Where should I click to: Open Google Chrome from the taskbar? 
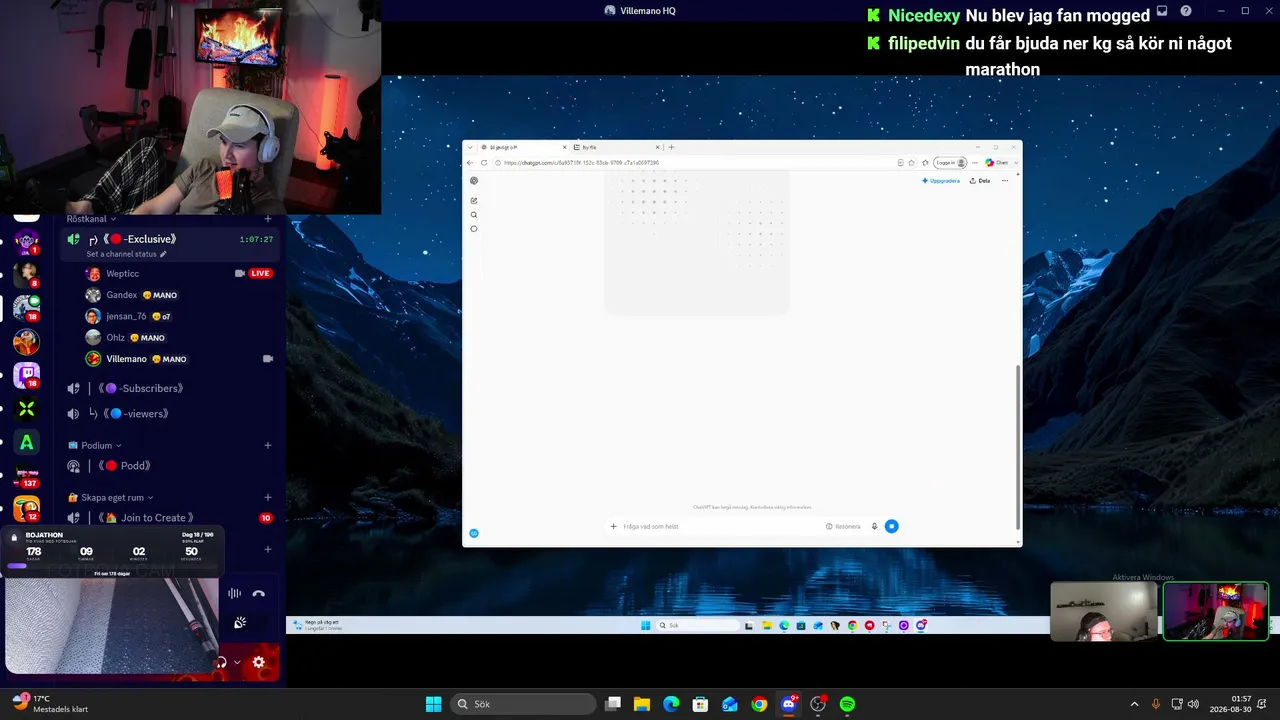click(x=759, y=704)
